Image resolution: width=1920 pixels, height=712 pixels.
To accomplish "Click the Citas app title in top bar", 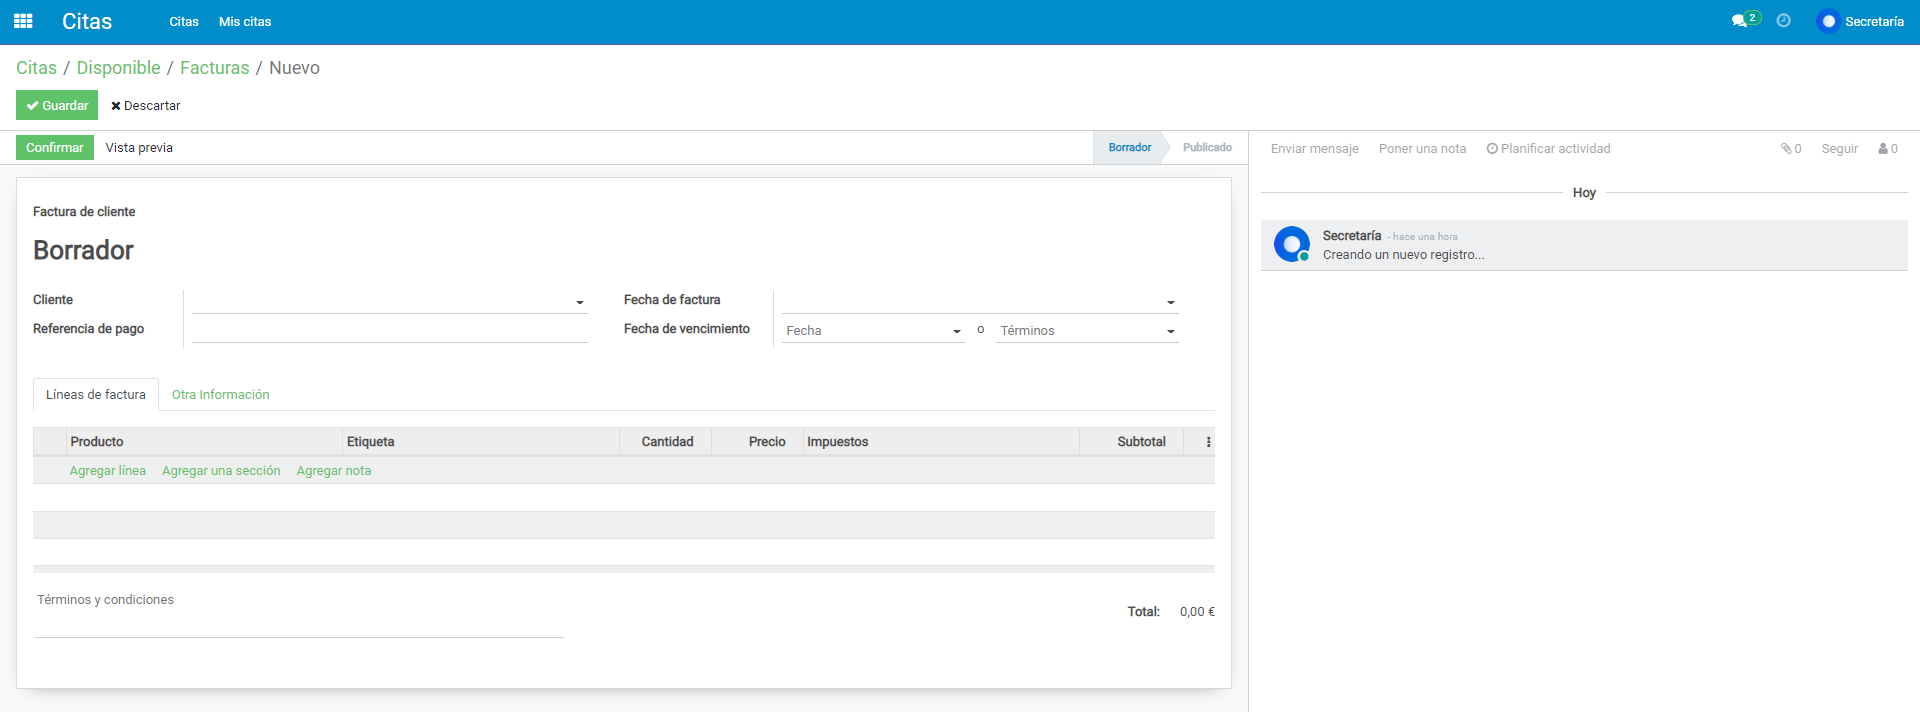I will point(87,22).
